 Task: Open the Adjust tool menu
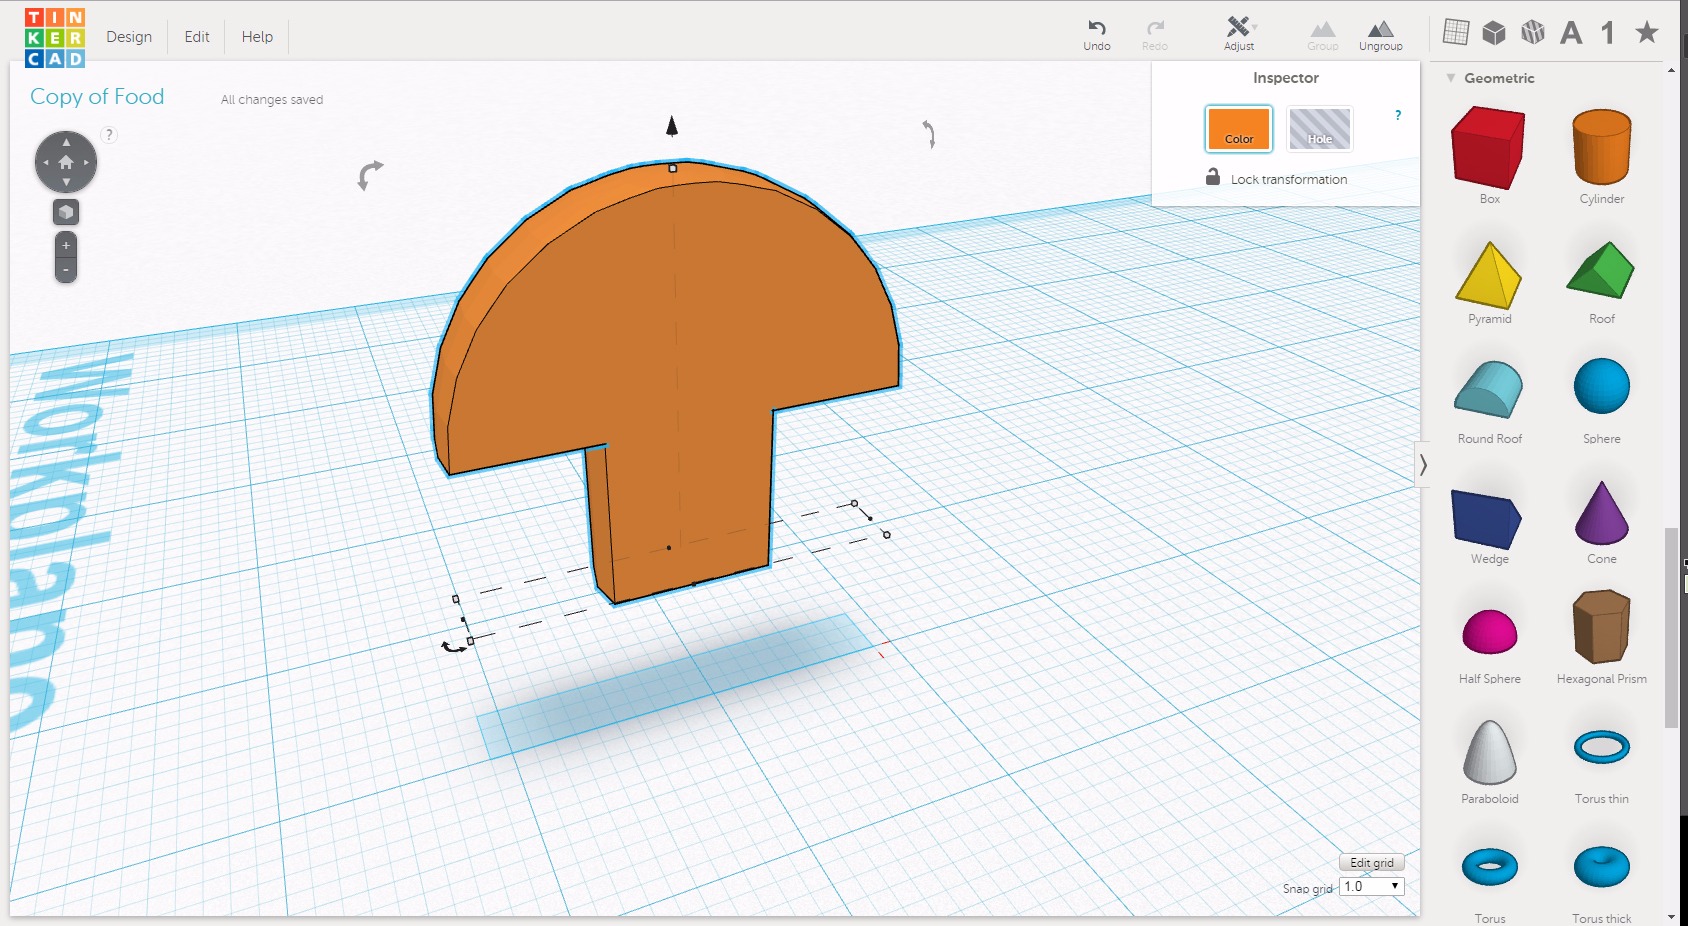tap(1239, 35)
